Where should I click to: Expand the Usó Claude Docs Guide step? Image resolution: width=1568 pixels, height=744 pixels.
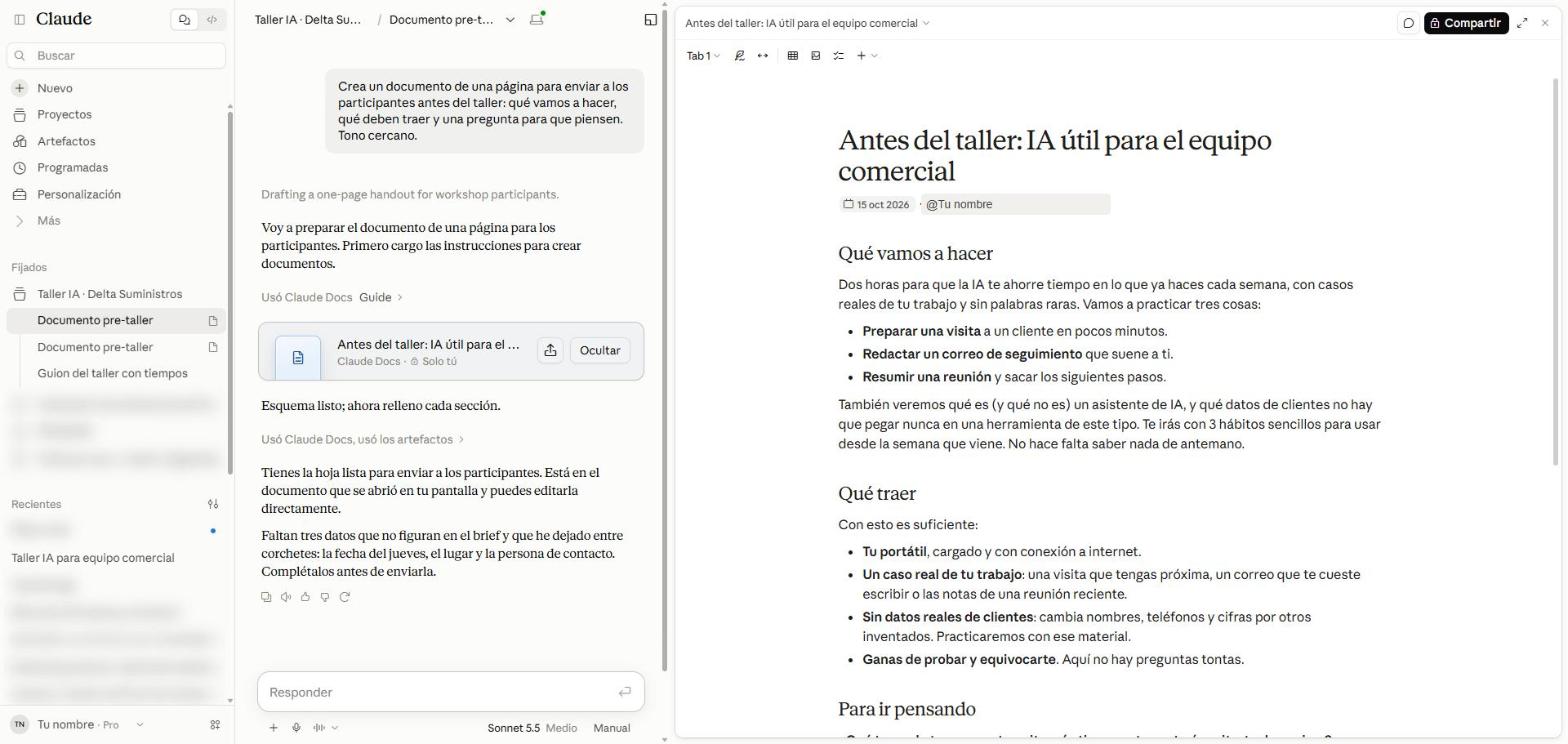tap(332, 297)
